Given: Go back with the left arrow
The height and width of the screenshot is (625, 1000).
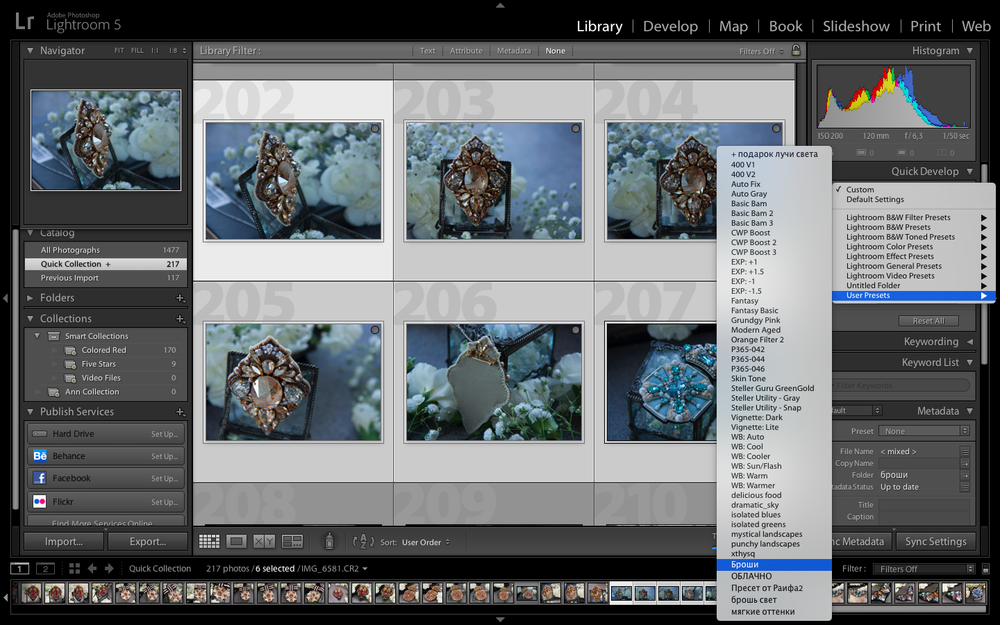Looking at the screenshot, I should coord(92,568).
